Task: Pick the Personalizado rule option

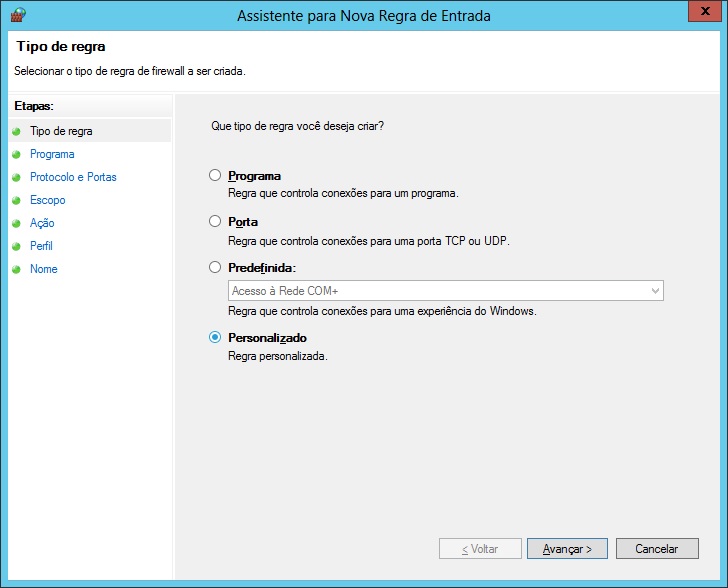Action: coord(215,338)
